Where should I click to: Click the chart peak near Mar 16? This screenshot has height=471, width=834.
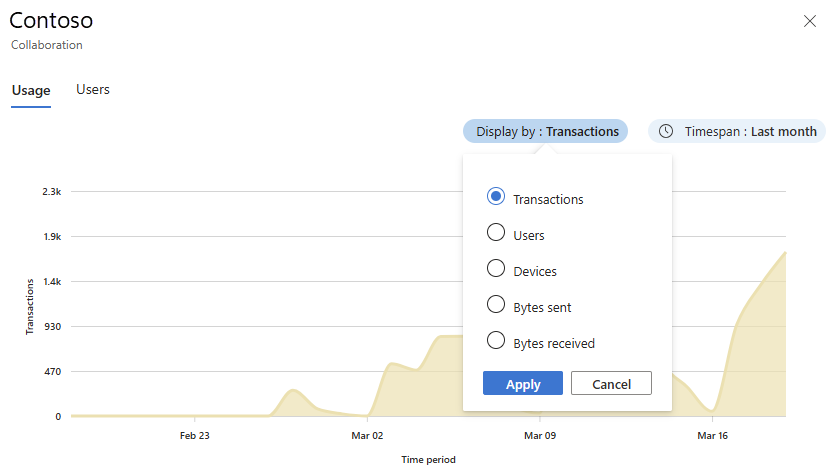[783, 254]
